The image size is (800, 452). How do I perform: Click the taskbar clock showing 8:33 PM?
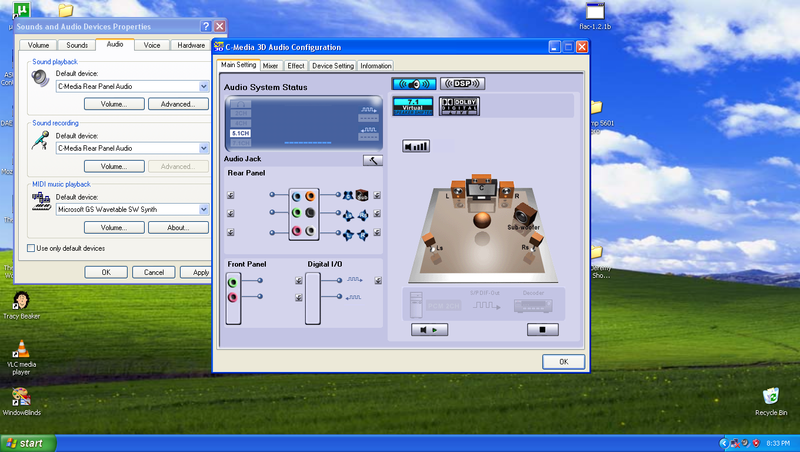click(x=778, y=443)
